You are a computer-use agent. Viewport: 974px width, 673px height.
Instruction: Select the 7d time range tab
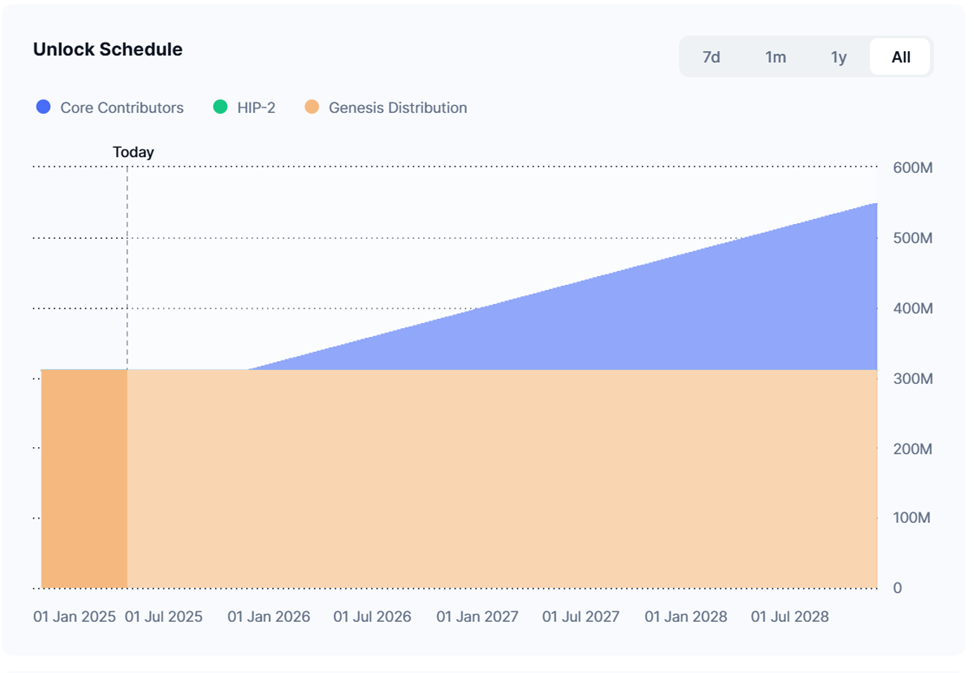tap(711, 57)
